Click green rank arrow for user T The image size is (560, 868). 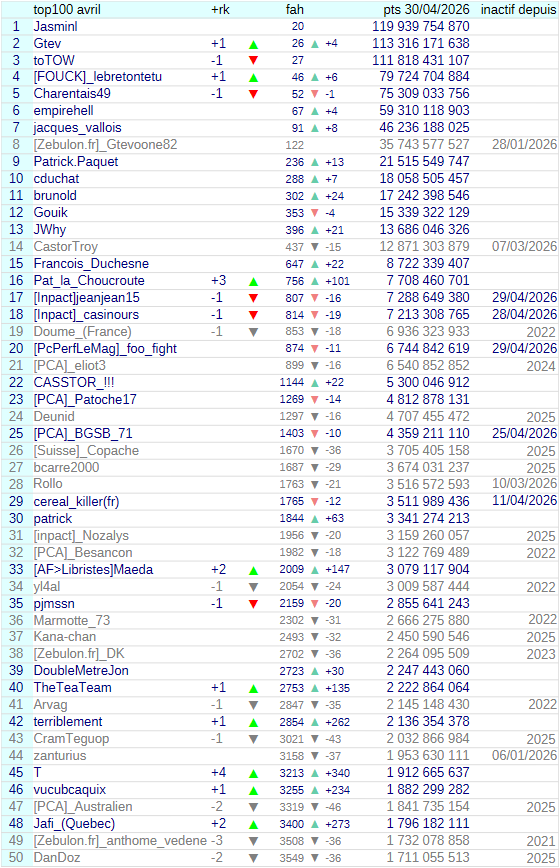pyautogui.click(x=253, y=773)
